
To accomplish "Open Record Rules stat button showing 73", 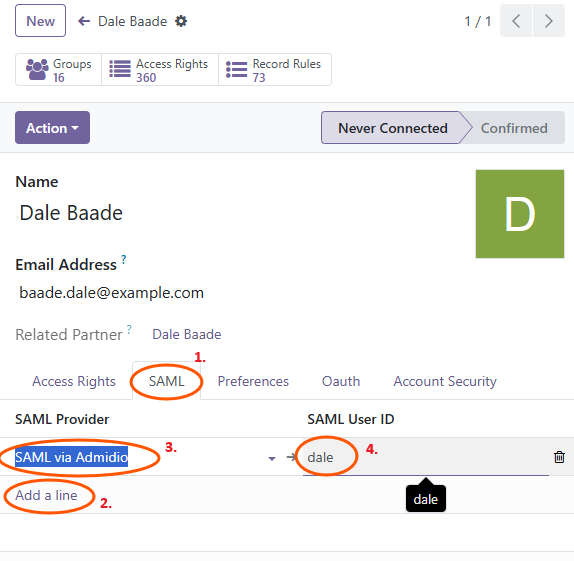I will click(275, 70).
